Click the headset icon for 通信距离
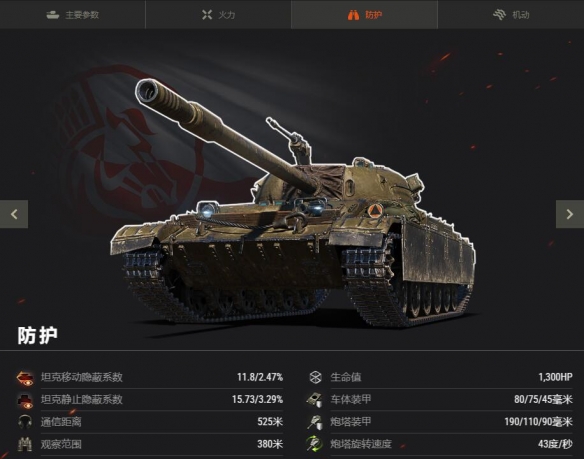Image resolution: width=584 pixels, height=459 pixels. (25, 422)
